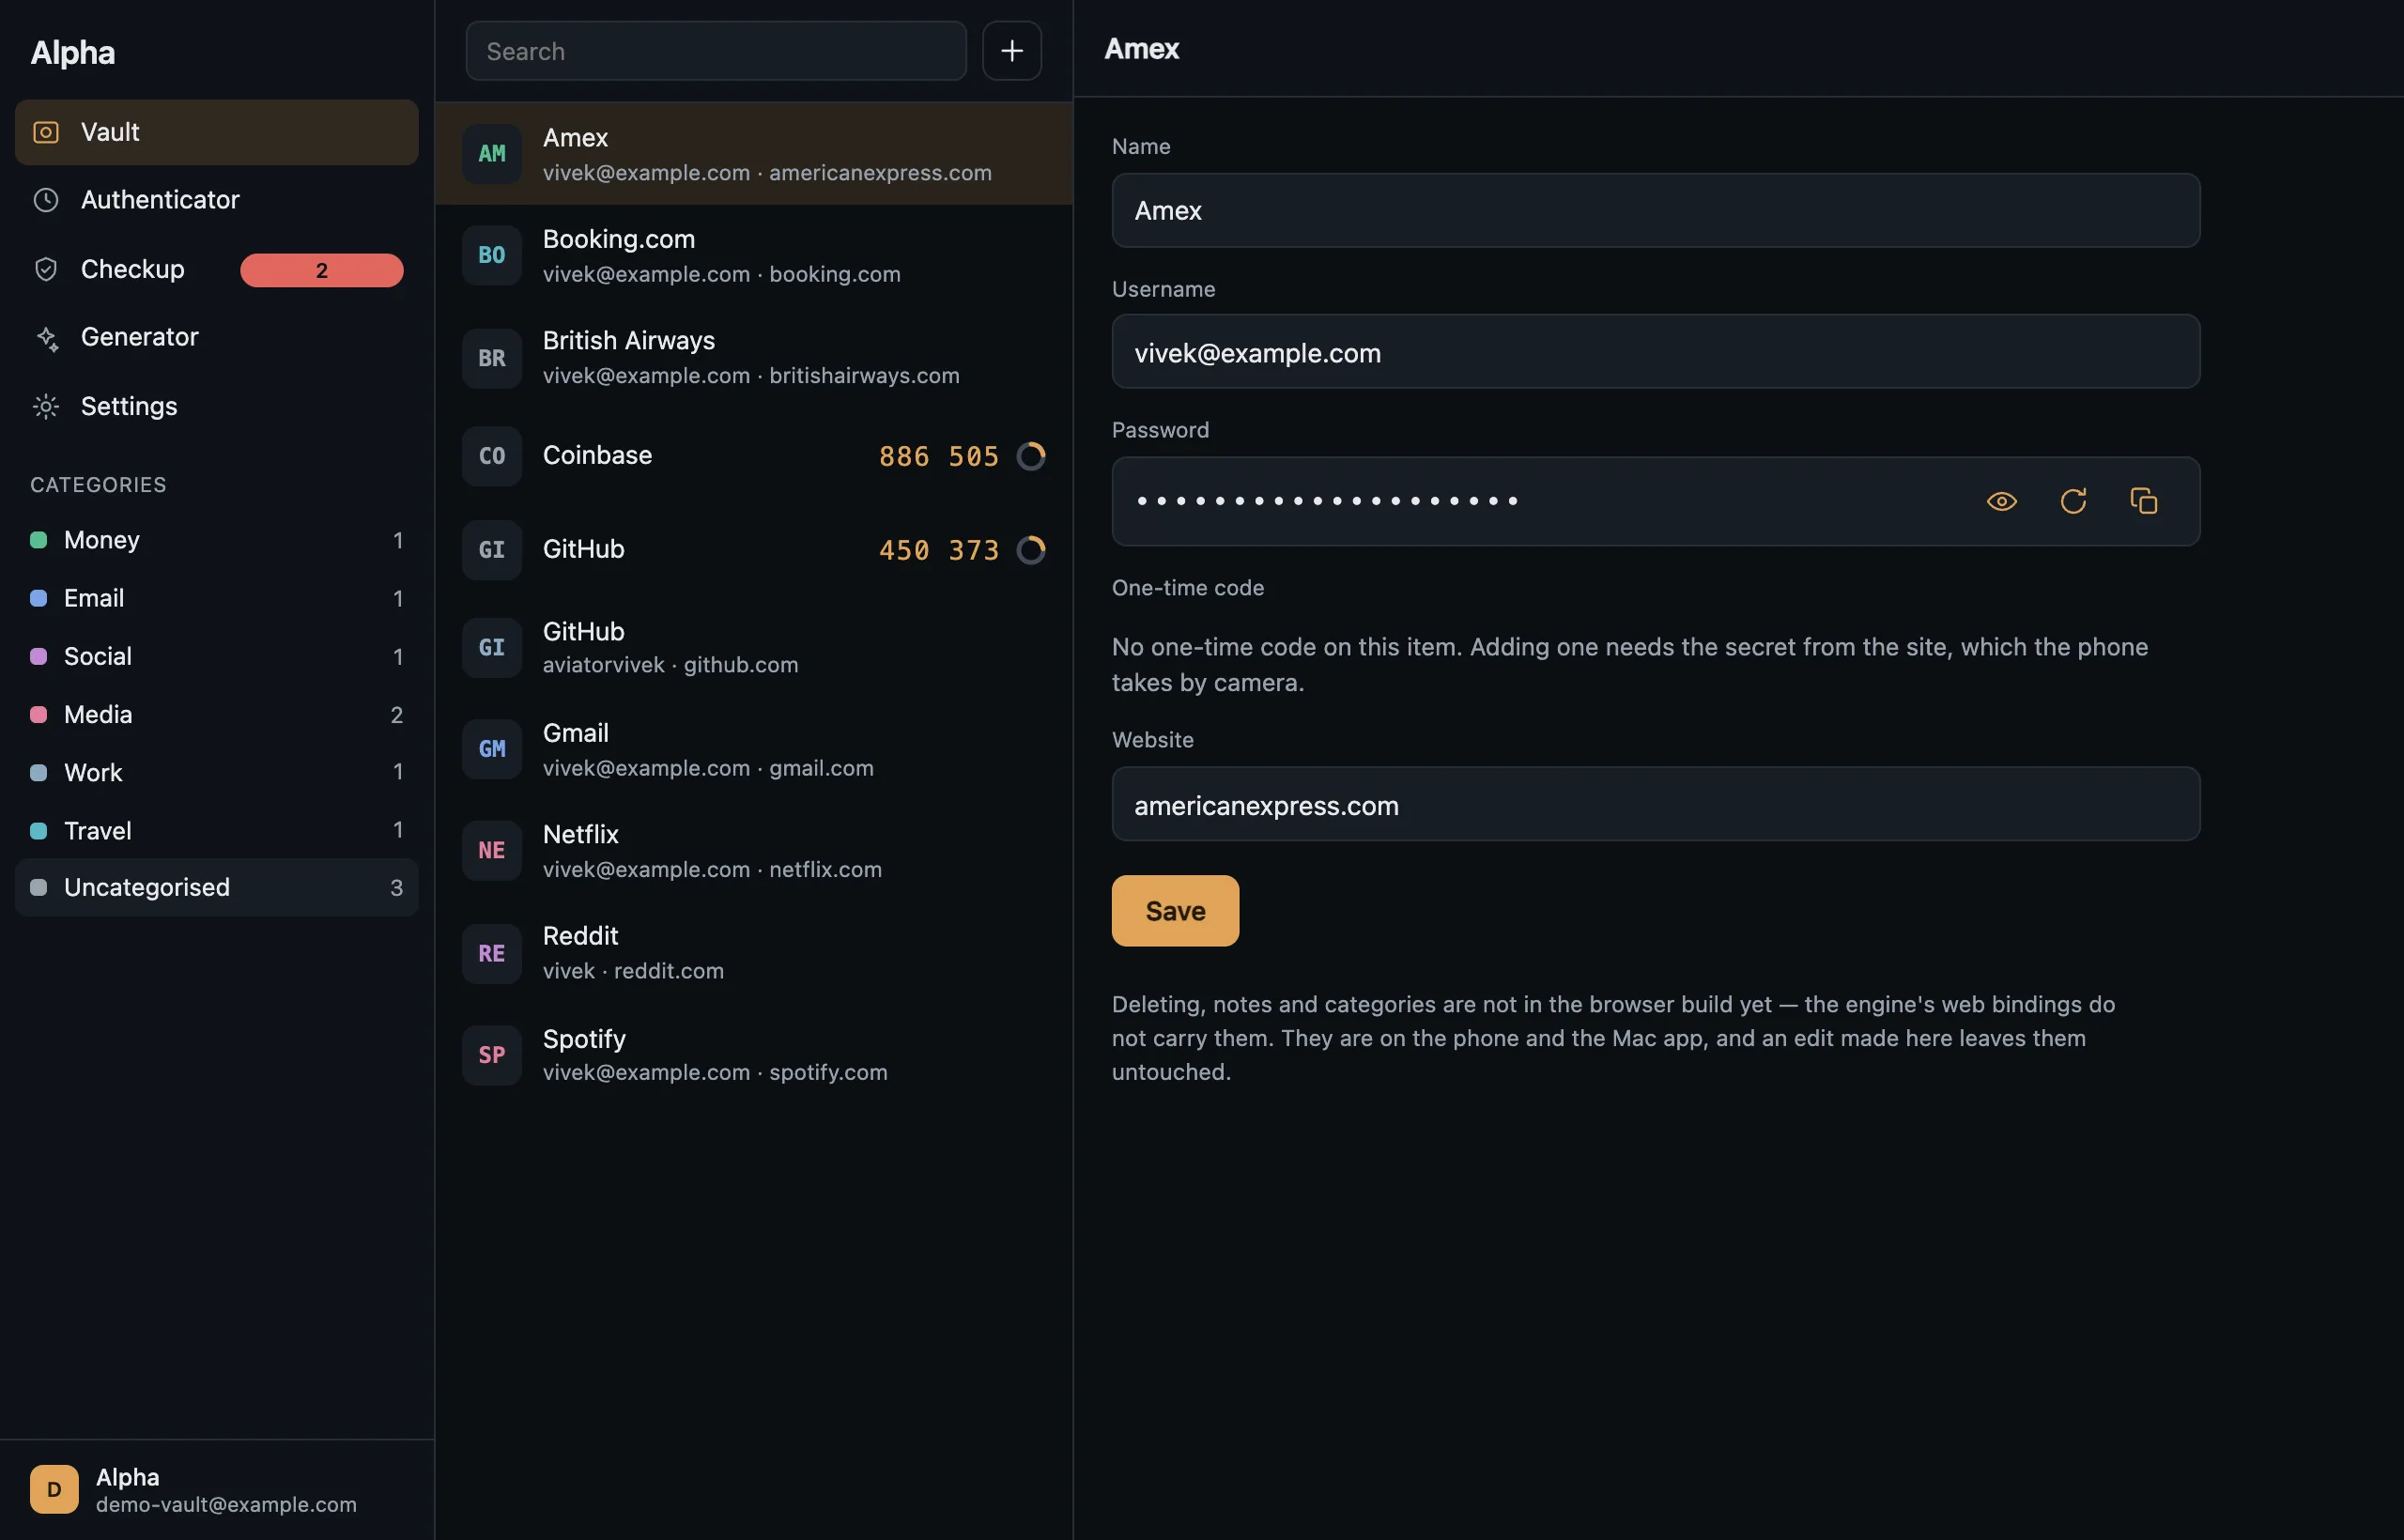Open the Reddit vault entry

754,954
